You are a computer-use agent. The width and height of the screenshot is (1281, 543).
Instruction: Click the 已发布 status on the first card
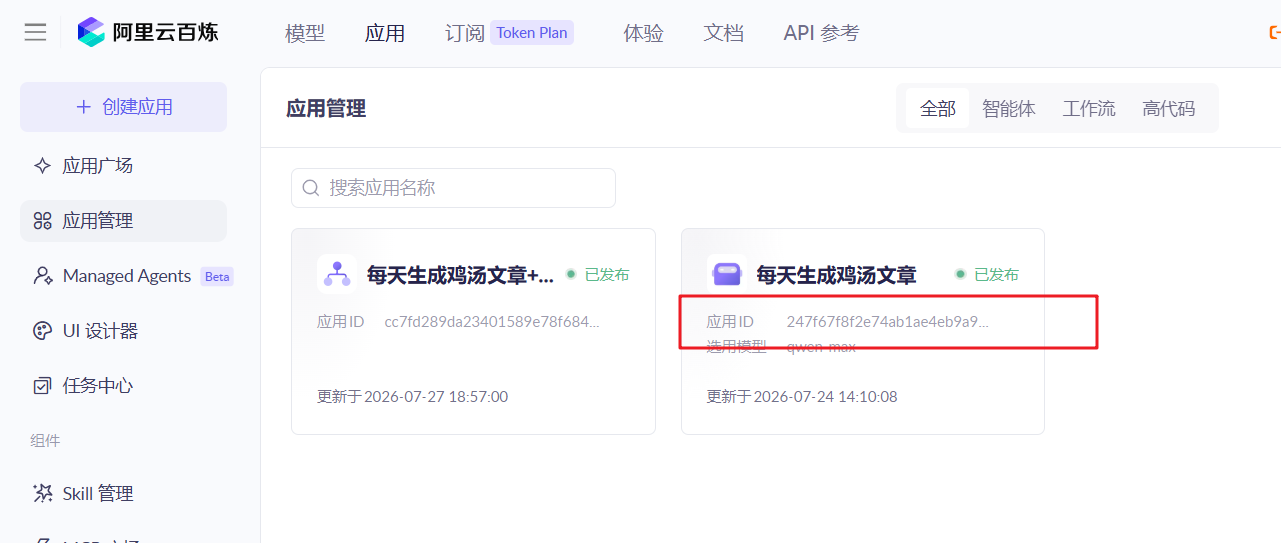point(598,275)
